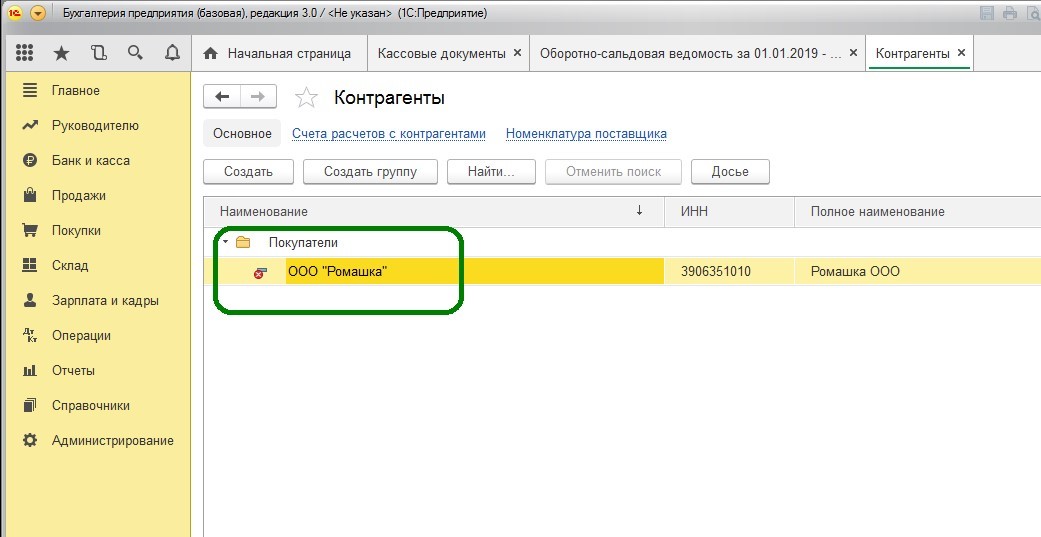Click the Создать группу button
Viewport: 1041px width, 537px height.
(370, 171)
